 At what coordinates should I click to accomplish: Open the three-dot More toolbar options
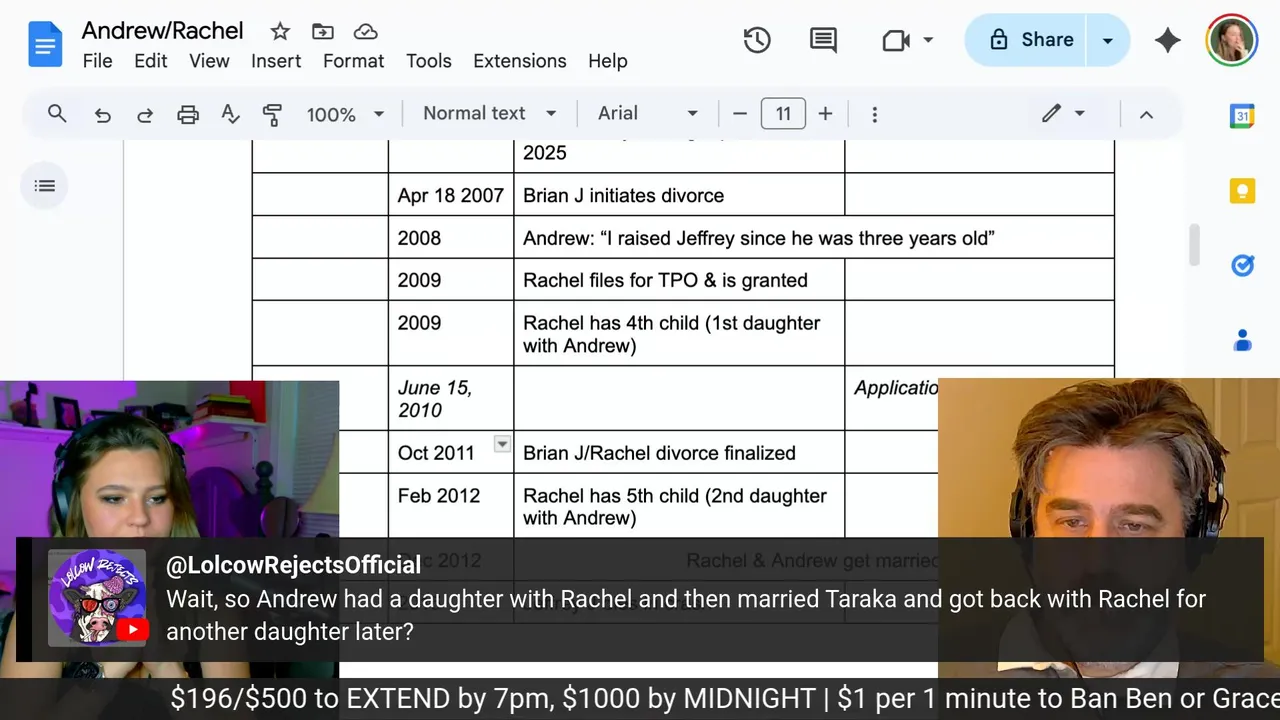click(x=874, y=114)
